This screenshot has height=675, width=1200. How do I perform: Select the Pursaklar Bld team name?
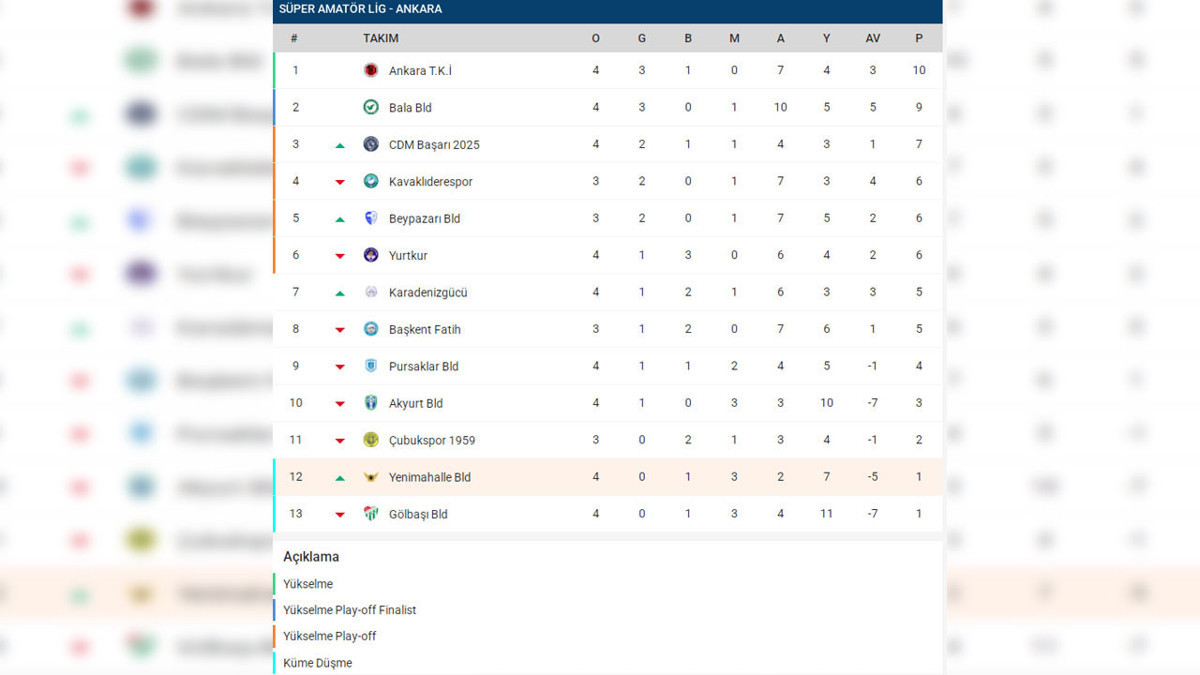(x=424, y=366)
